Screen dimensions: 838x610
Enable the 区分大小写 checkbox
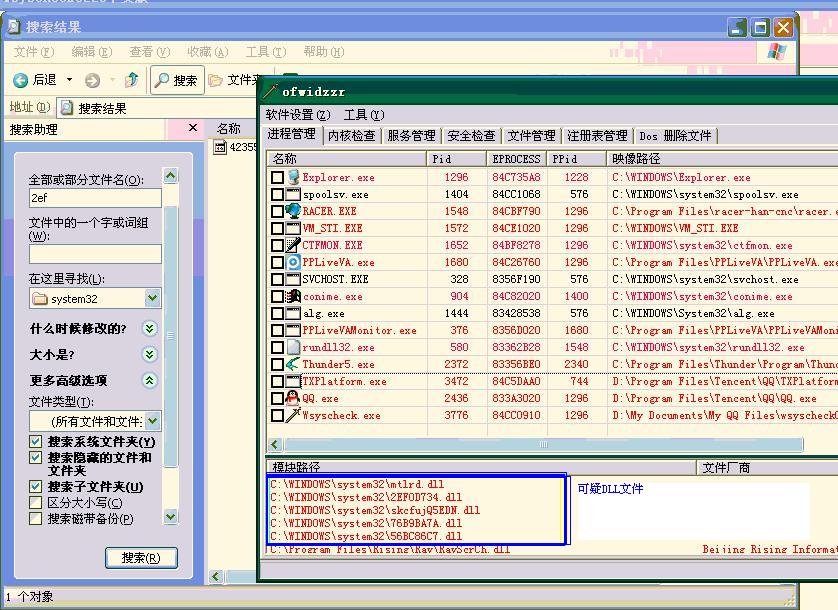tap(36, 503)
